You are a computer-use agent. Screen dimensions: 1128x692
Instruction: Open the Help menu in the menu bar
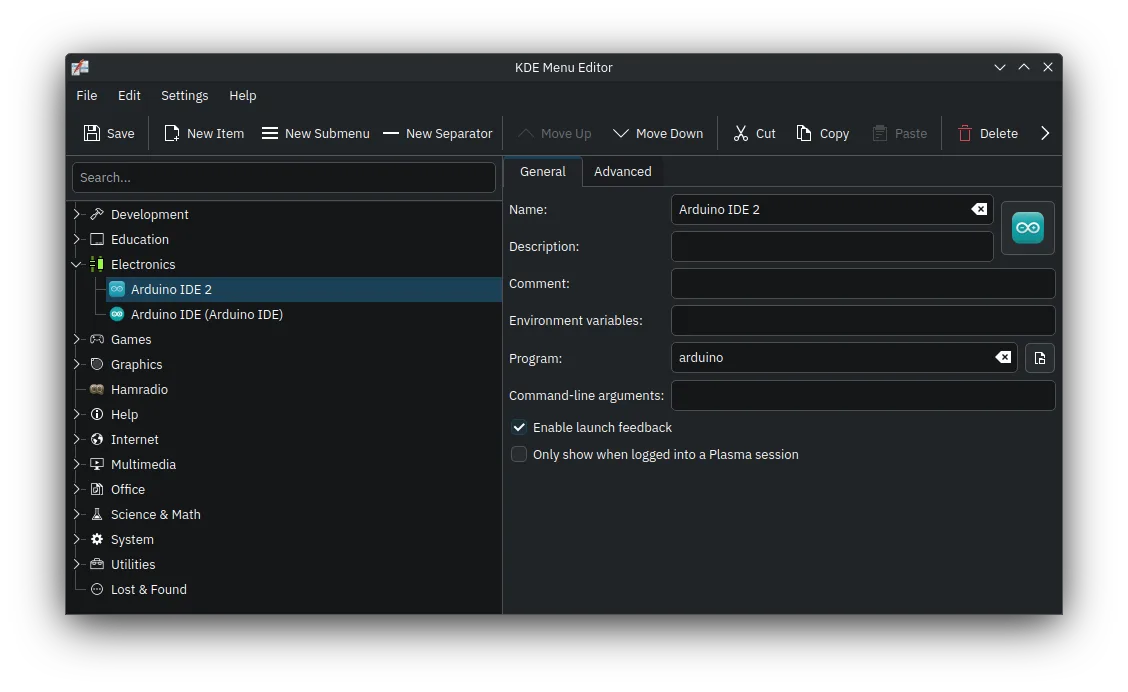click(242, 96)
